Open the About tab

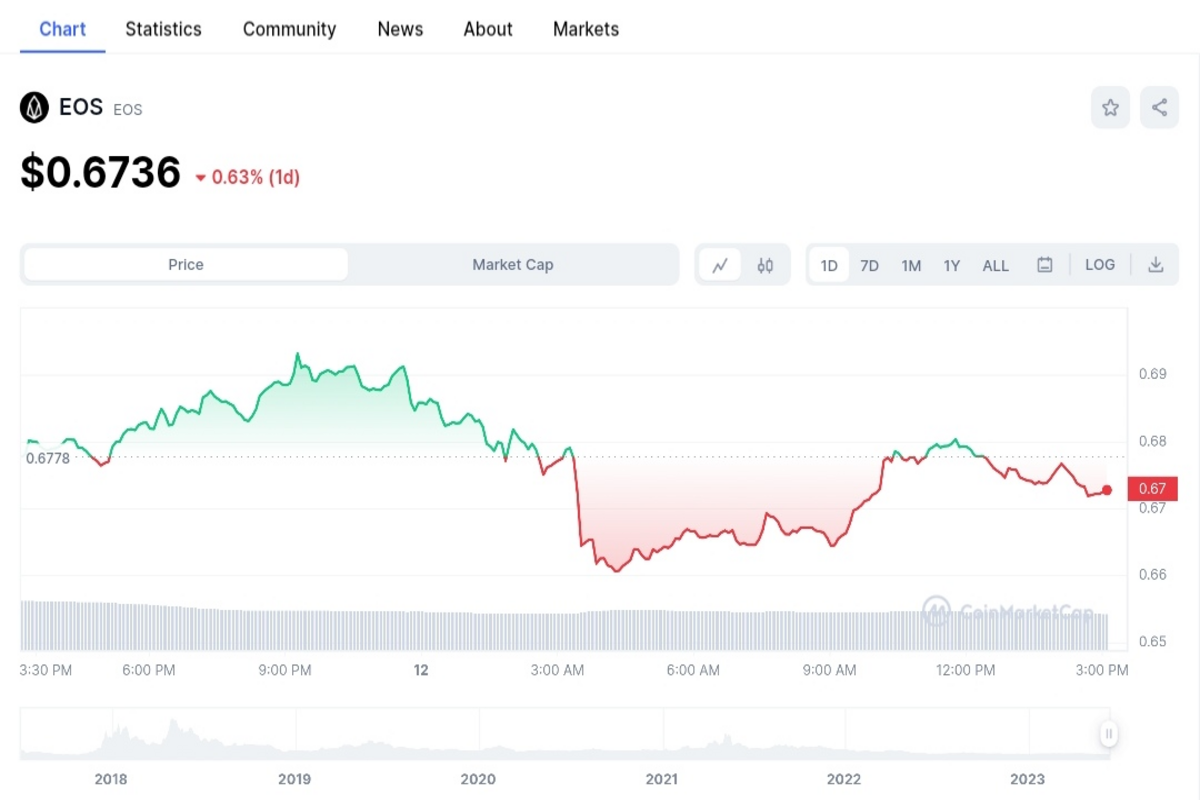pyautogui.click(x=488, y=29)
